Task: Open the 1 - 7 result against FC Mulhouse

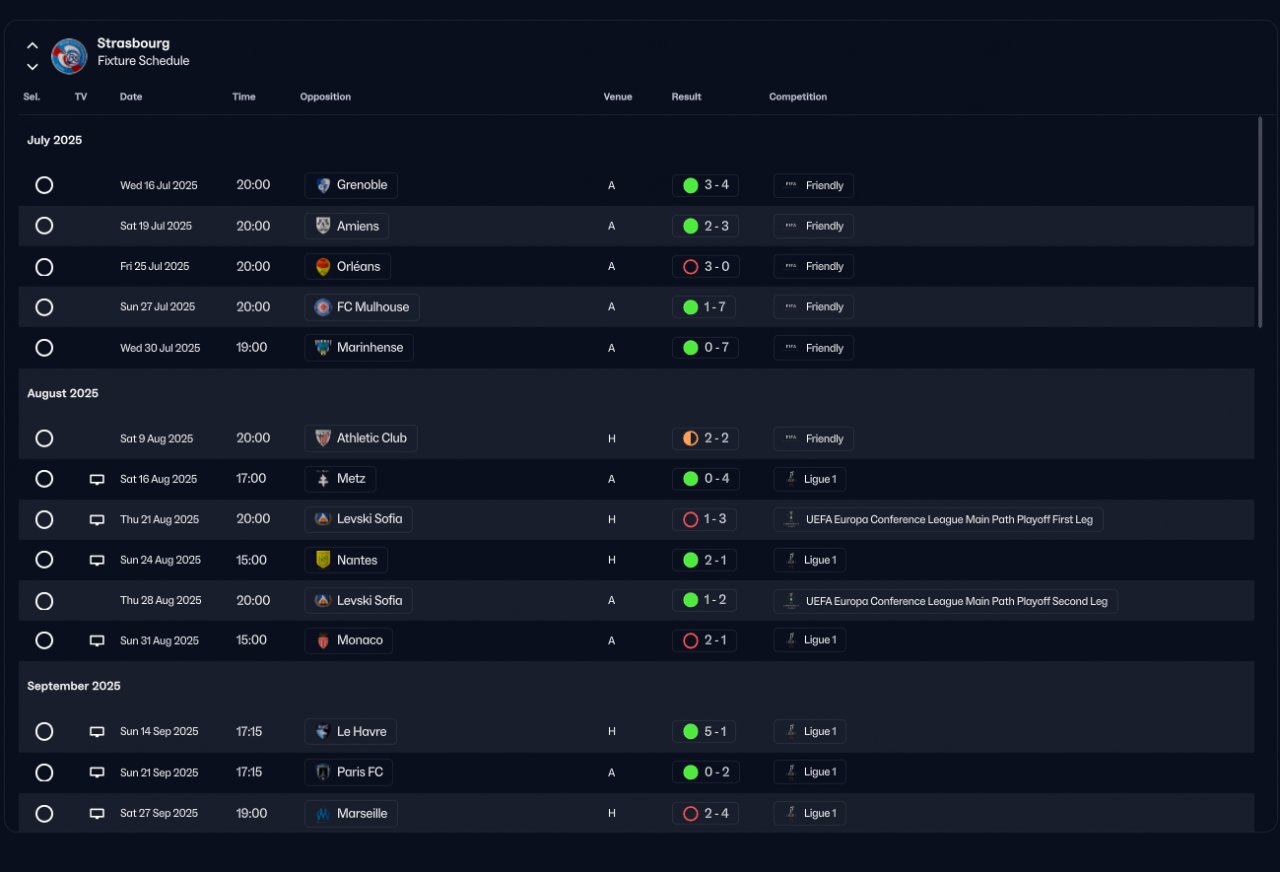Action: pos(704,307)
